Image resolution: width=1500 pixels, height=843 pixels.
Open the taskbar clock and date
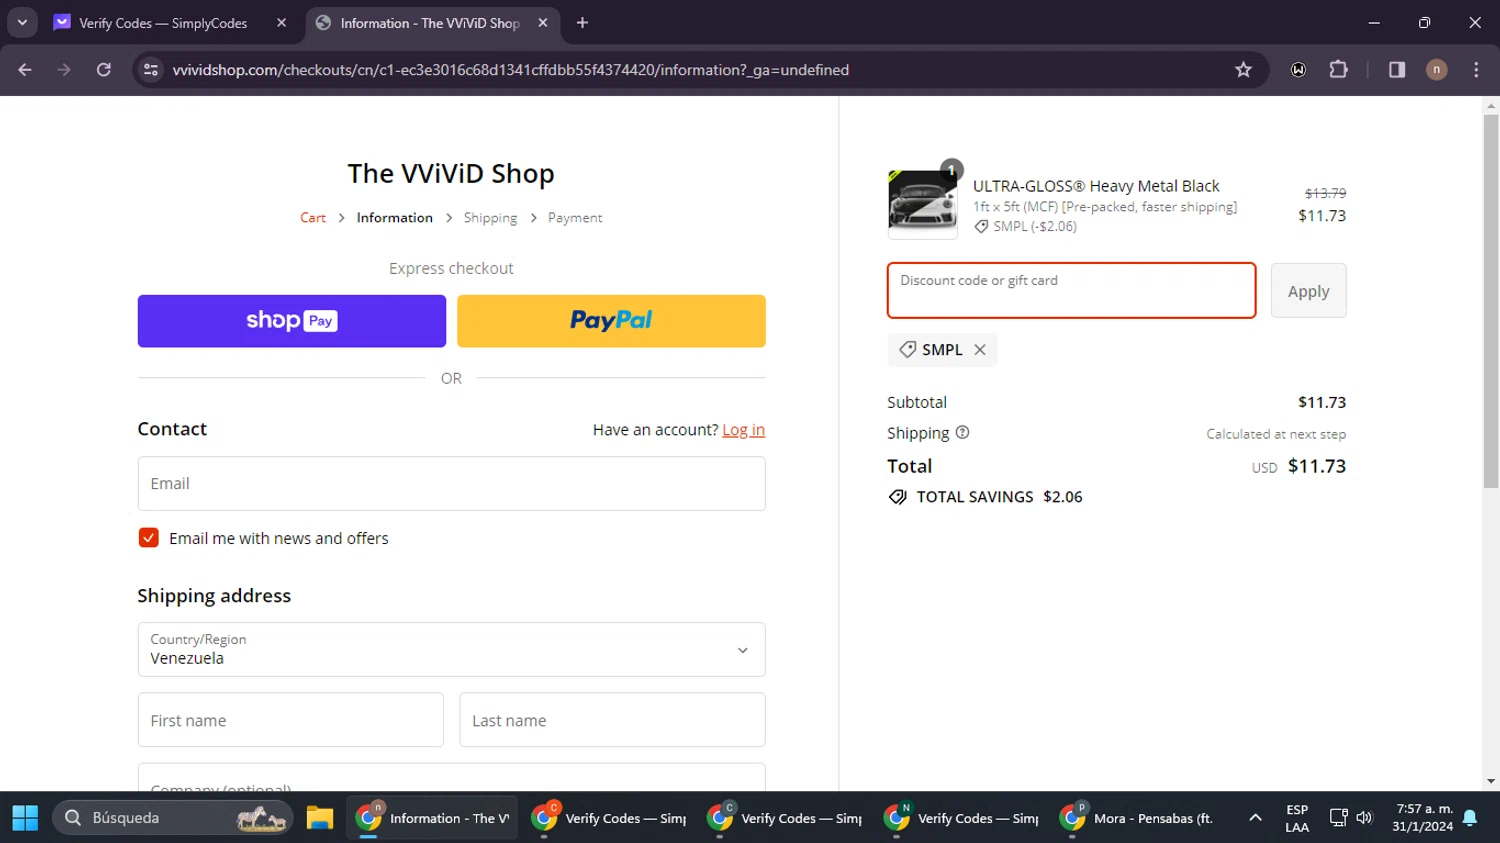click(1424, 818)
